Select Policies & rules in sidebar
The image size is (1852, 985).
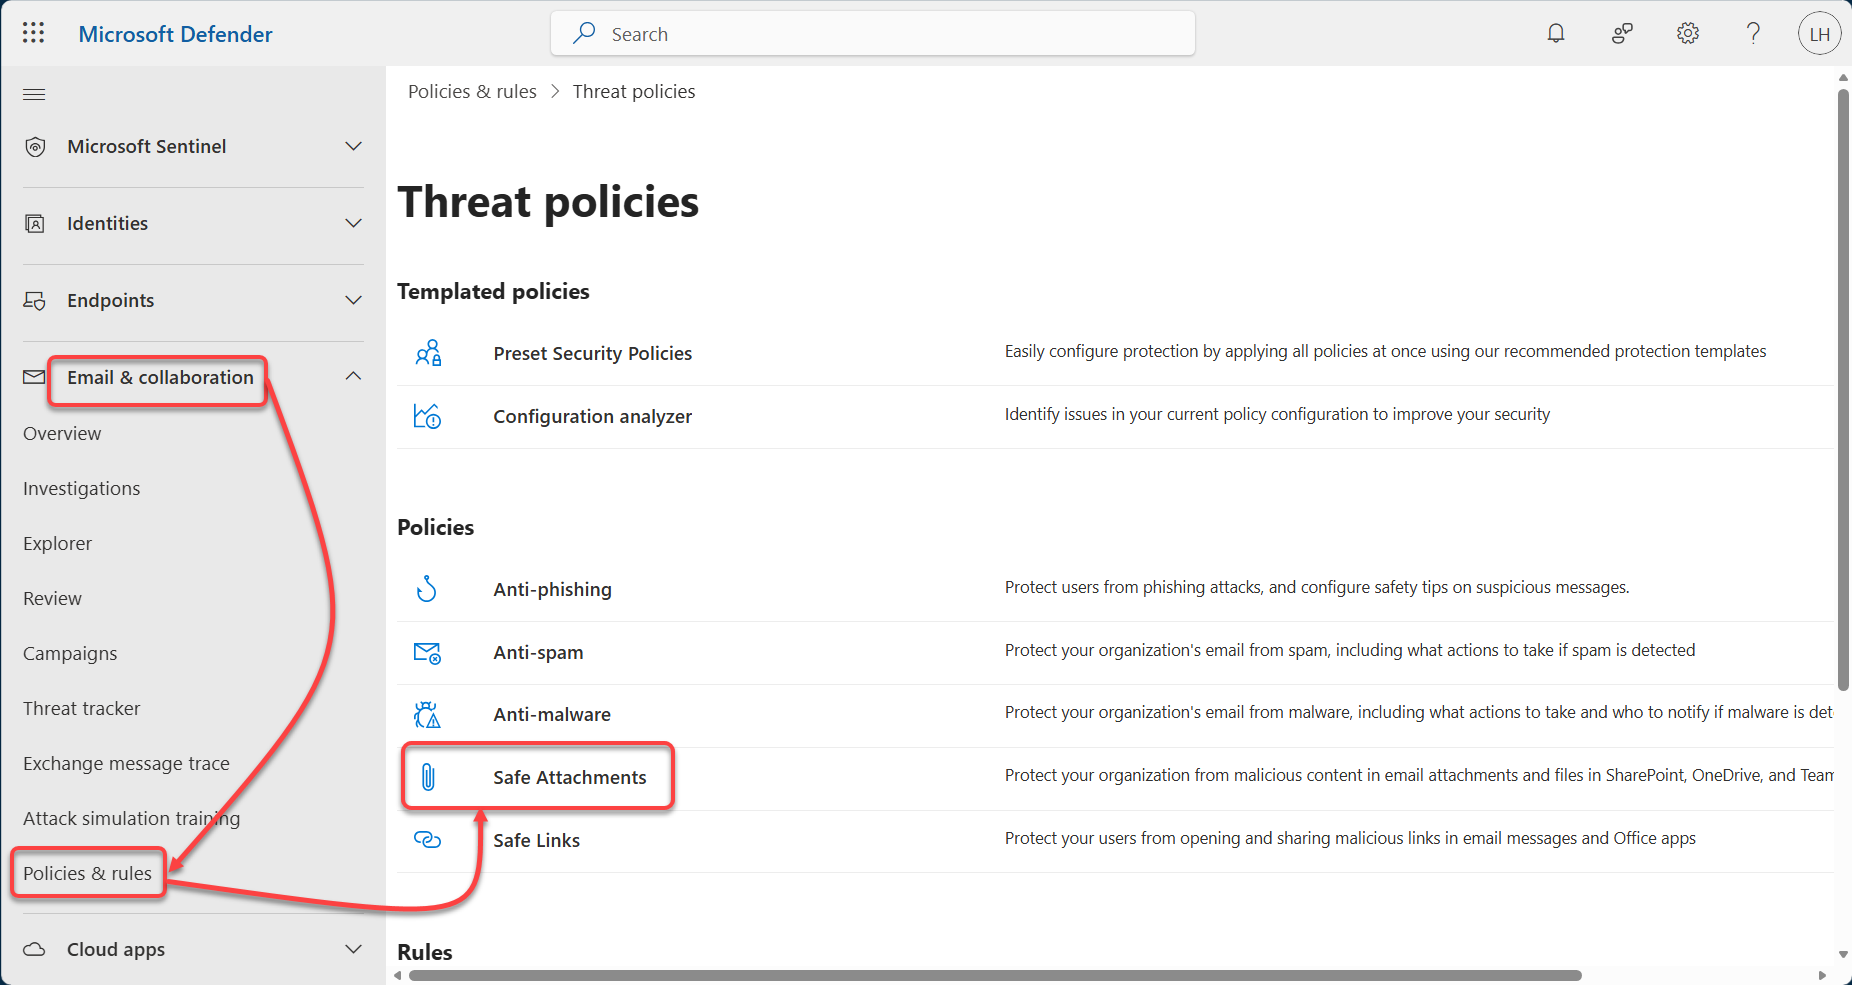point(87,873)
